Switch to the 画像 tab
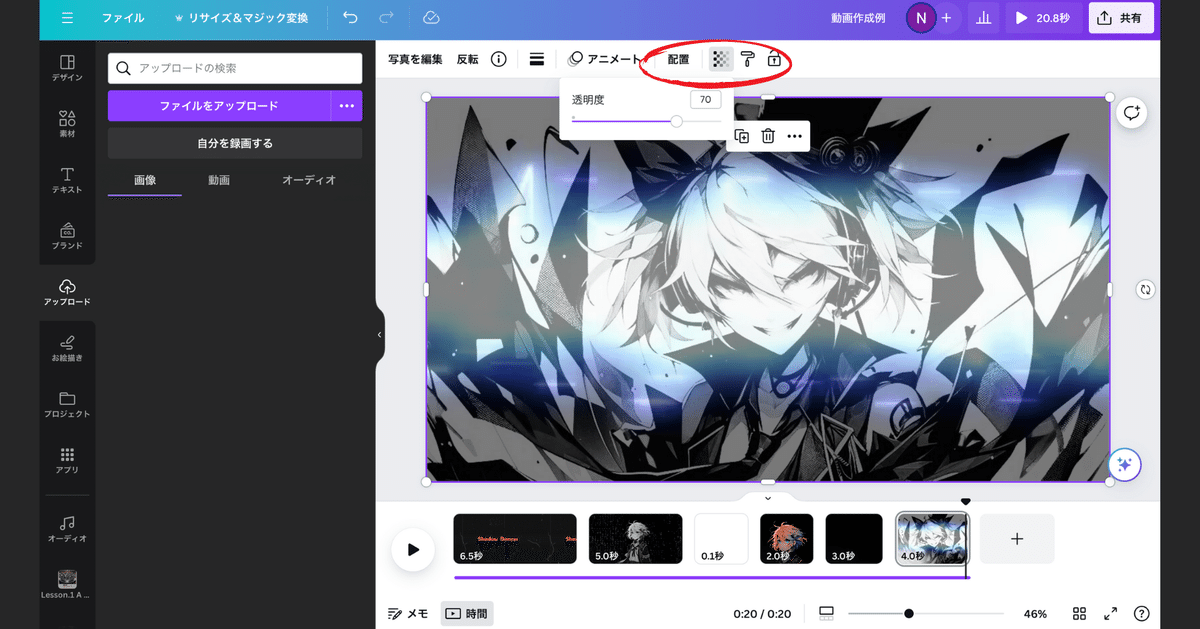This screenshot has width=1200, height=629. 145,180
